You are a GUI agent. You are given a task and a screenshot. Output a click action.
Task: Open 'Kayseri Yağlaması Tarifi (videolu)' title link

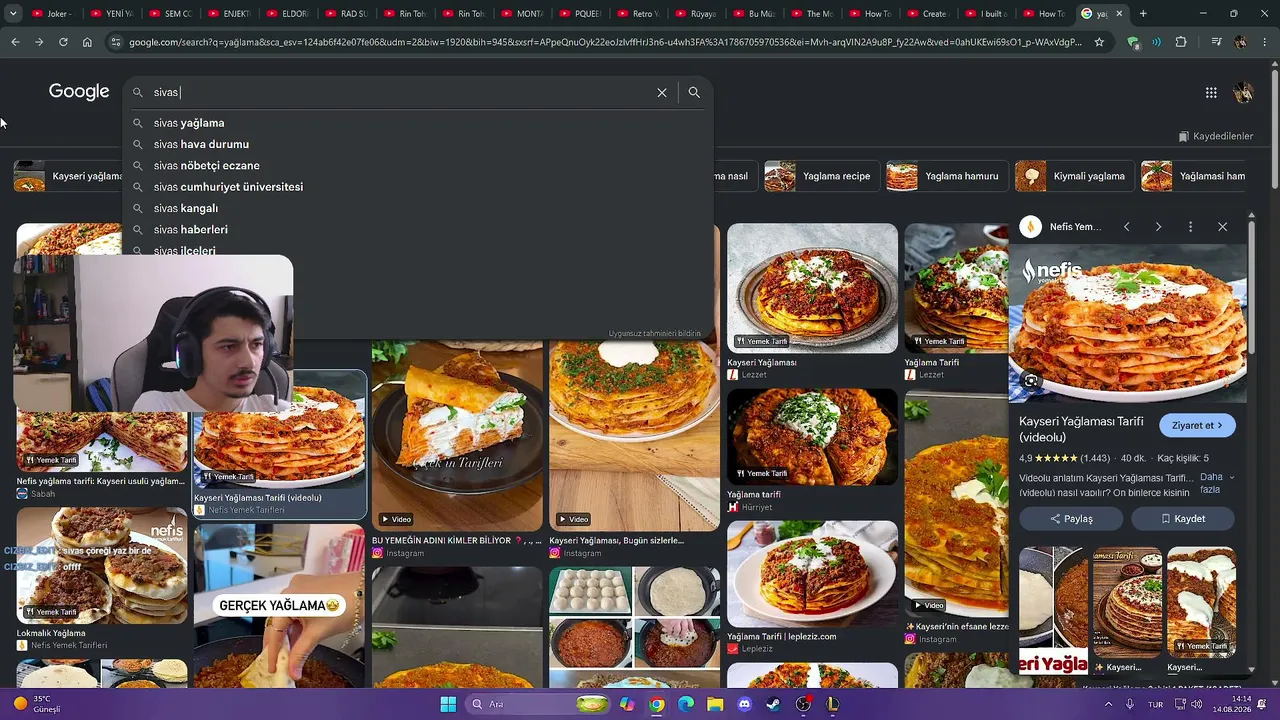click(x=1081, y=430)
